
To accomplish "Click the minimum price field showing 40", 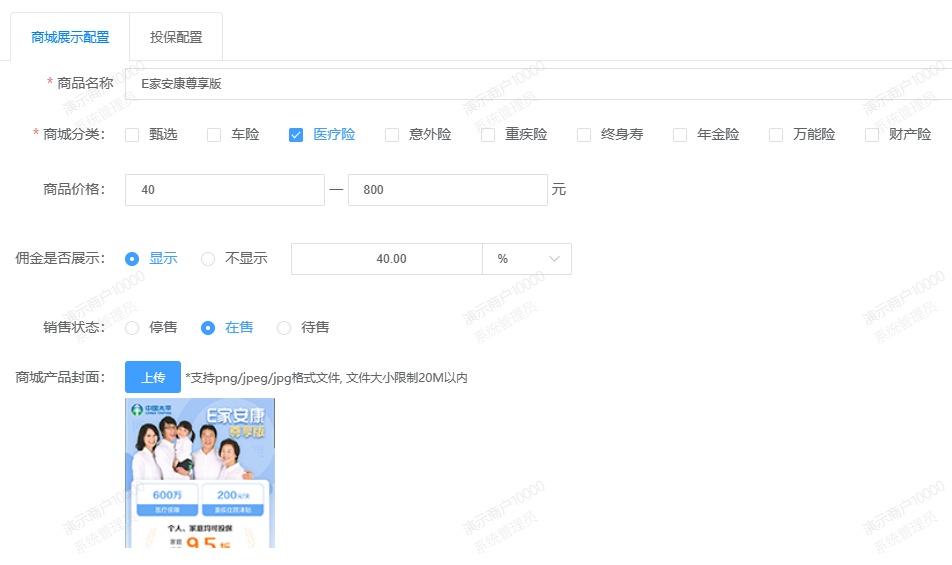I will (224, 190).
